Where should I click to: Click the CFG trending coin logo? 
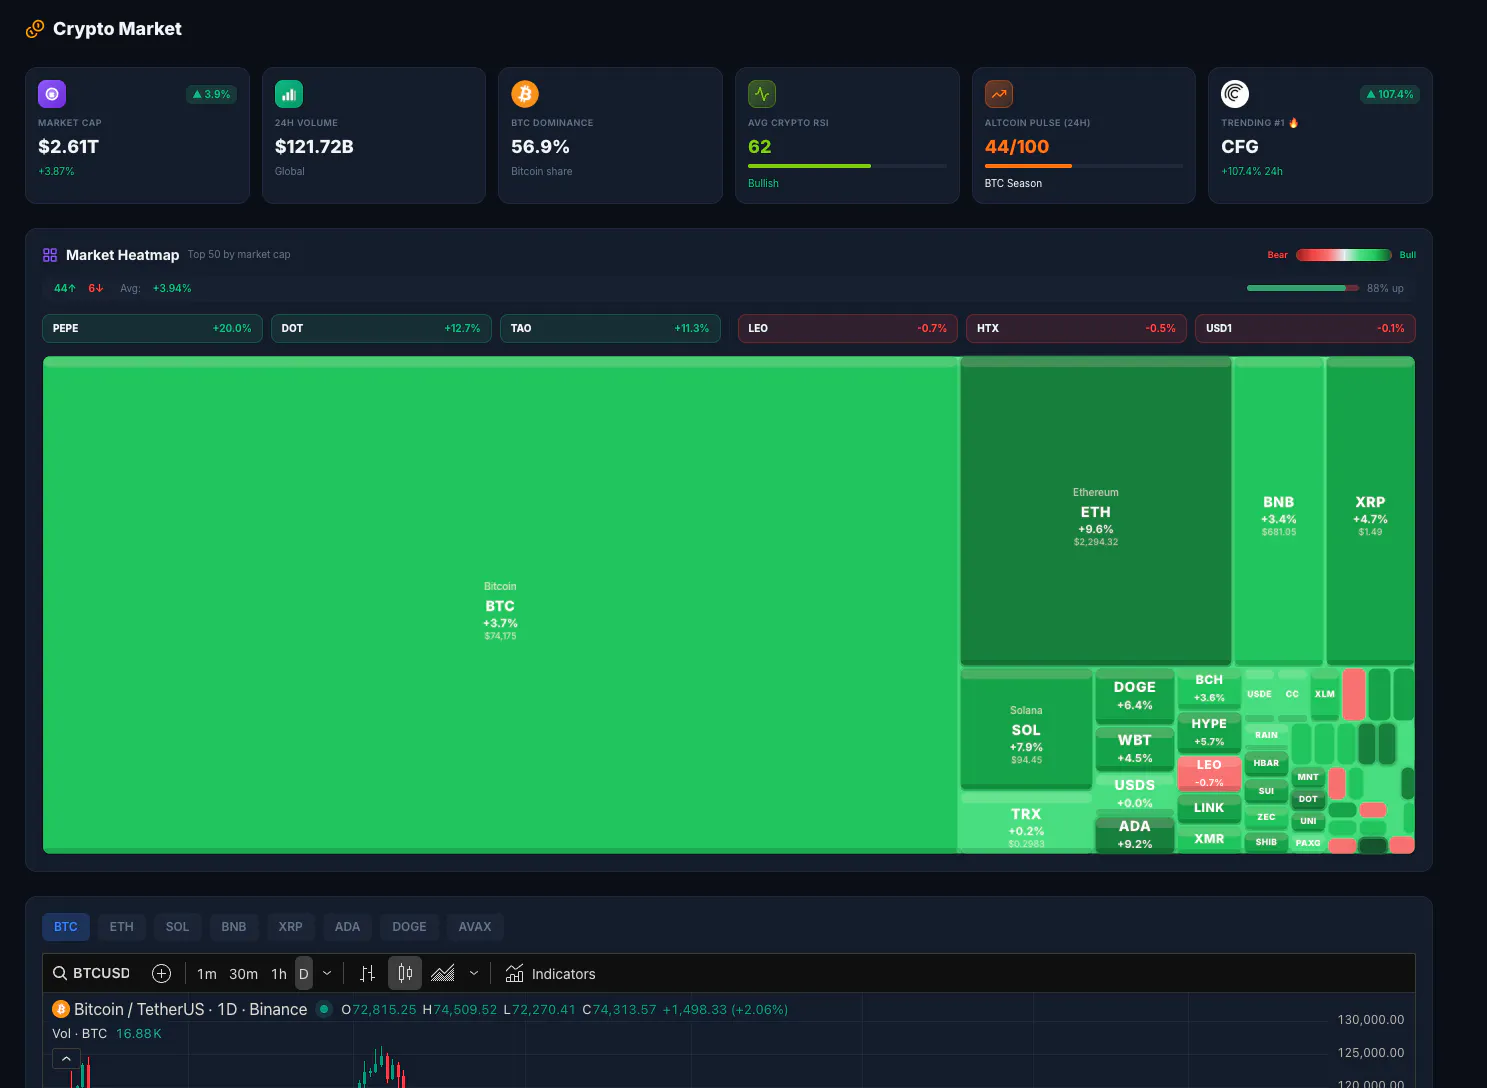(1235, 94)
